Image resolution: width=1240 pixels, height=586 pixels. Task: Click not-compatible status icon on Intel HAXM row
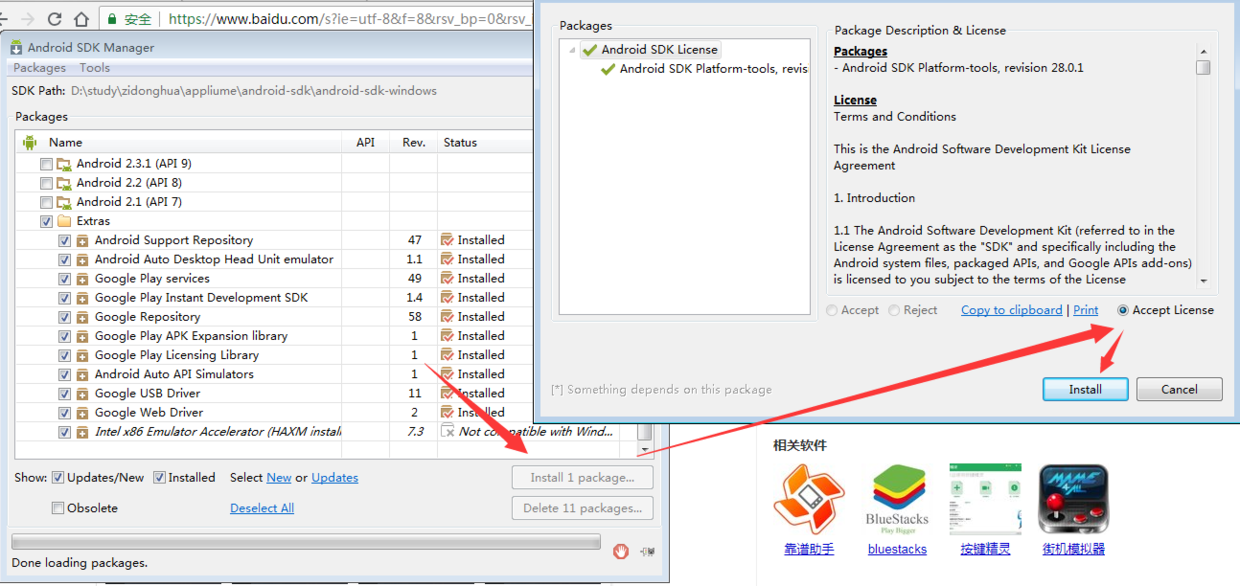click(447, 431)
